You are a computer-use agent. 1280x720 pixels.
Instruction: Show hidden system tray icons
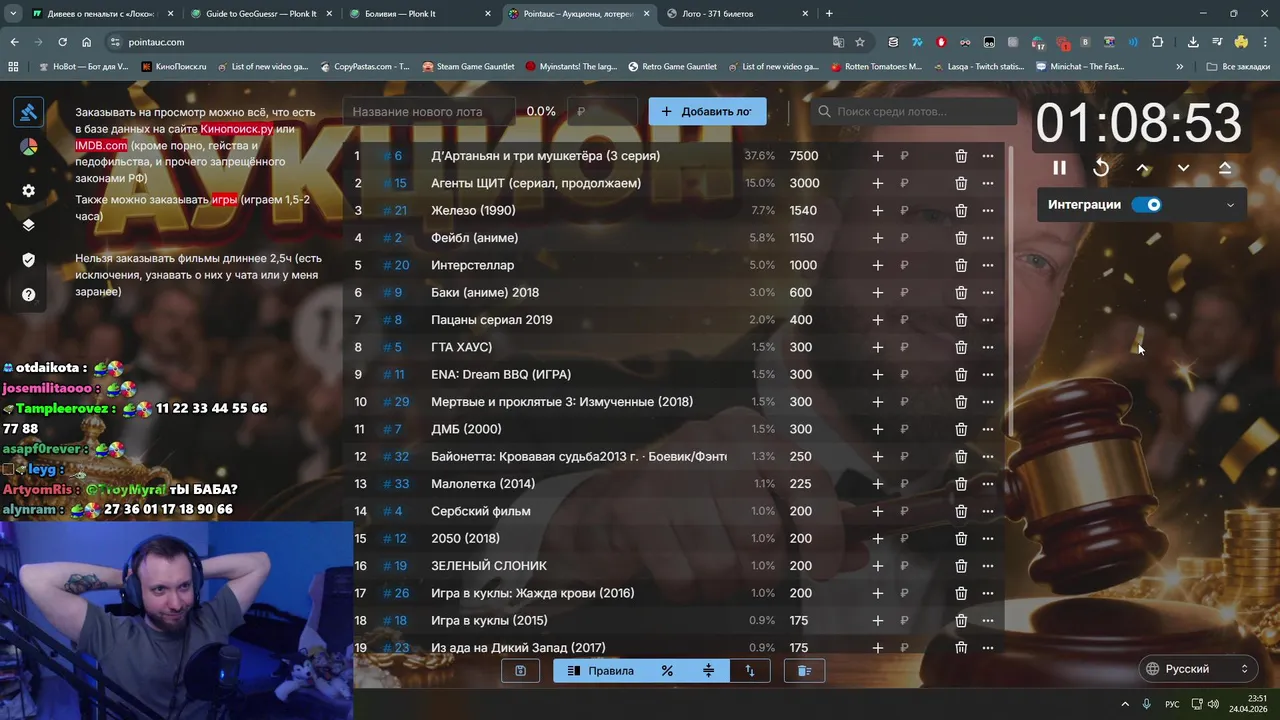click(x=1125, y=704)
